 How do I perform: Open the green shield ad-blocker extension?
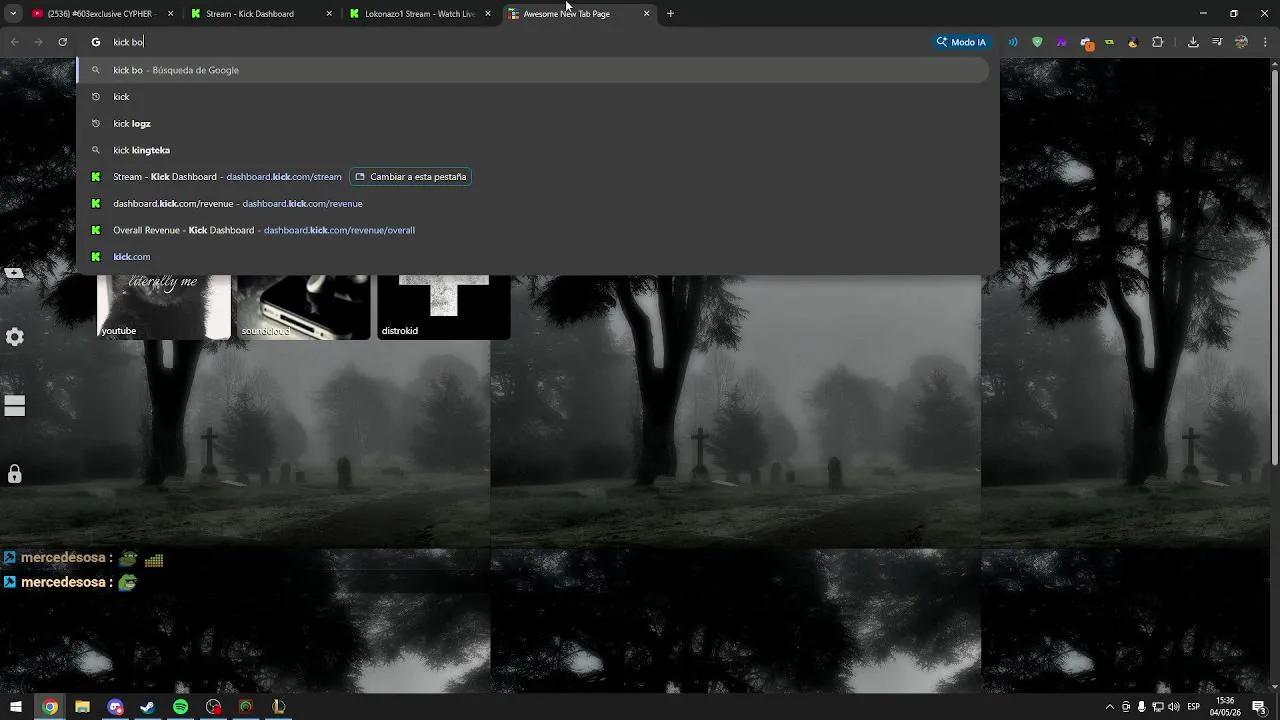click(x=1037, y=42)
